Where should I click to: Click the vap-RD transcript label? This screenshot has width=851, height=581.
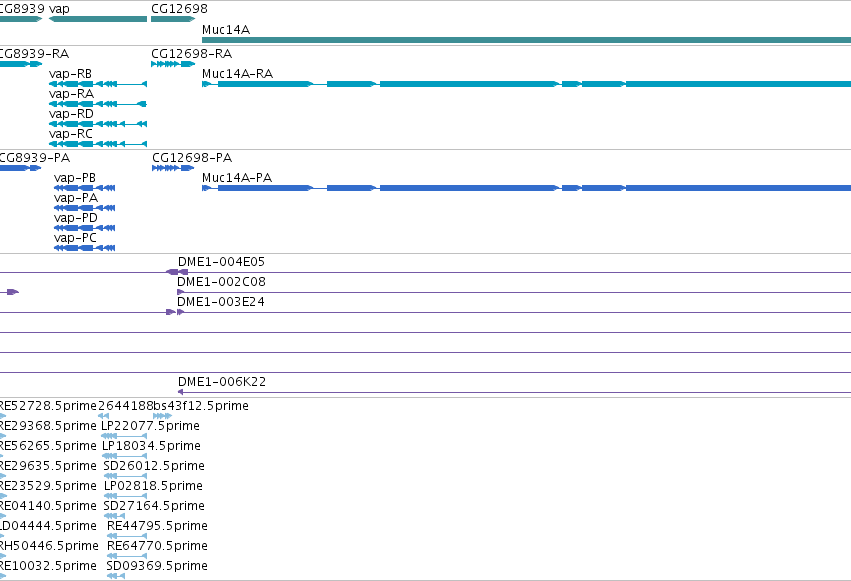tap(71, 114)
